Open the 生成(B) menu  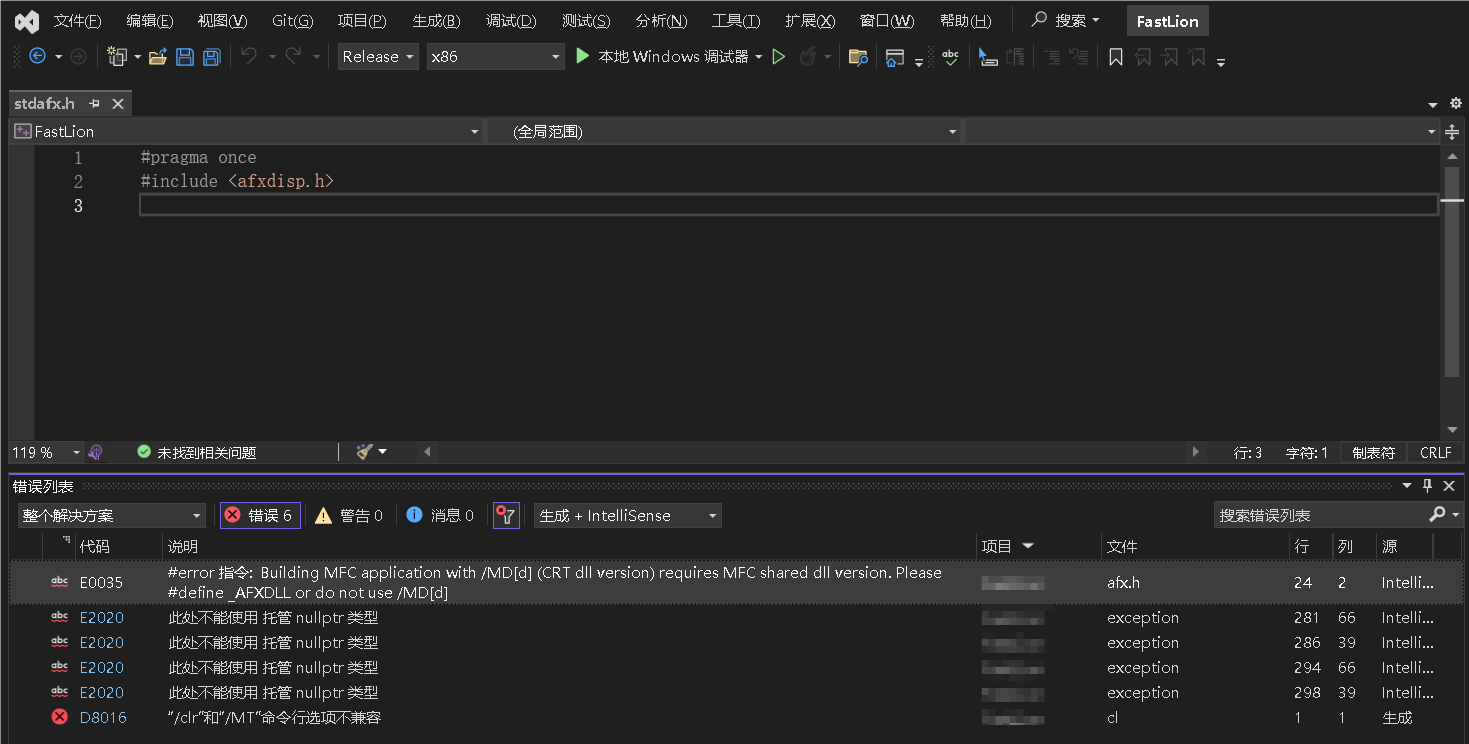point(436,21)
